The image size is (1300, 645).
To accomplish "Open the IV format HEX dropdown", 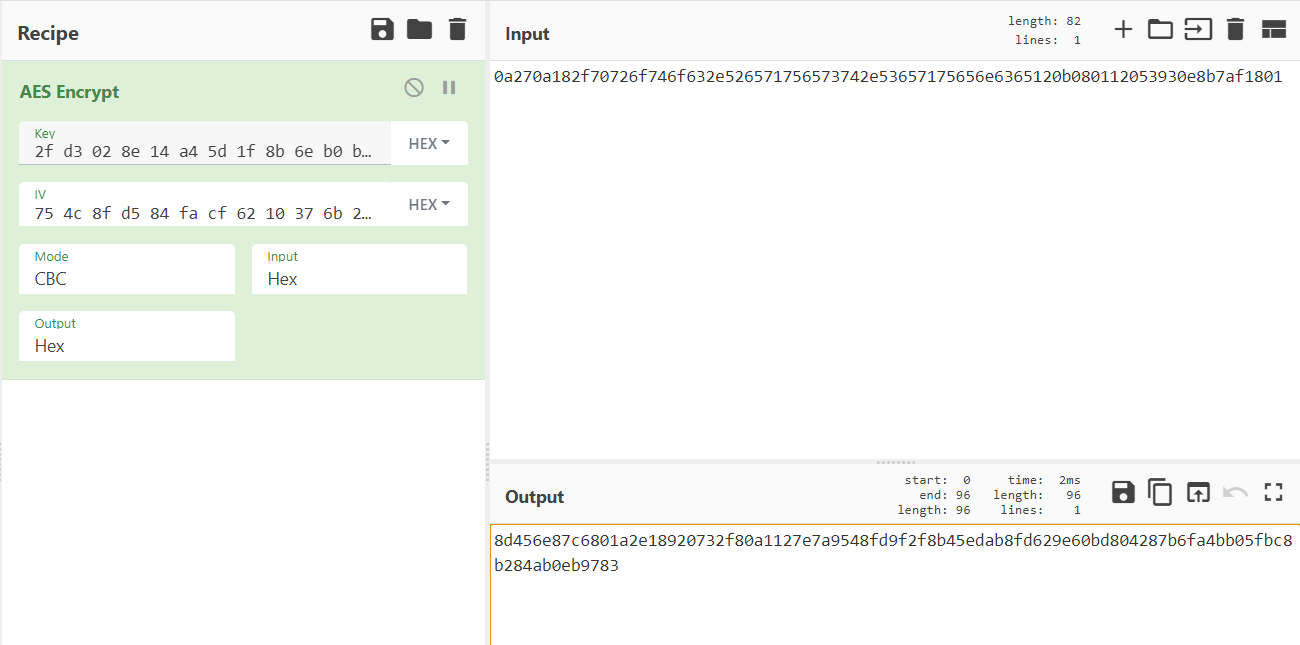I will (429, 205).
